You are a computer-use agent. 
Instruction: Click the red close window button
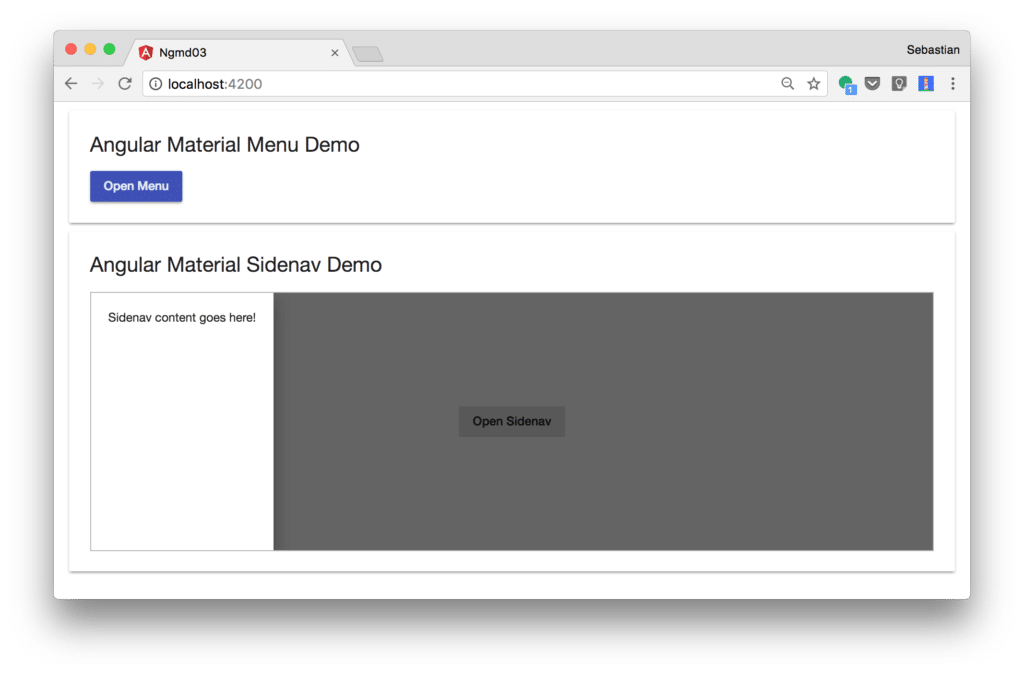point(71,49)
